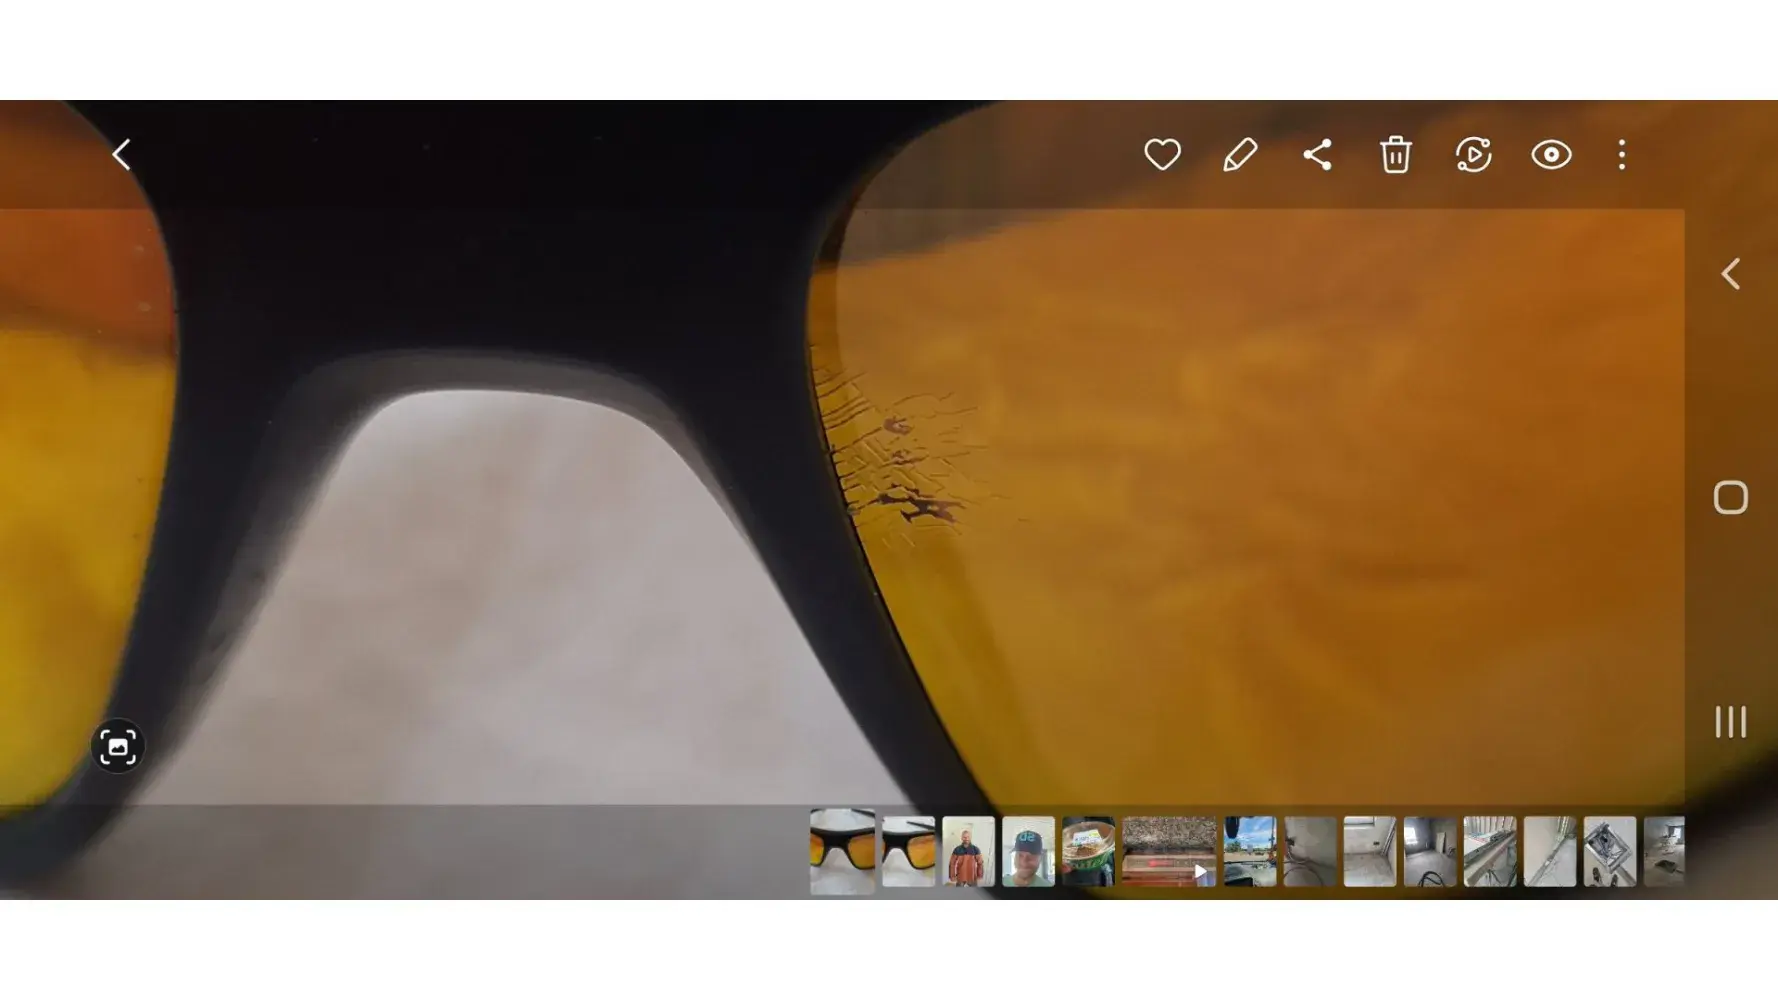
Task: Open recent apps with three-bar button
Action: (x=1731, y=721)
